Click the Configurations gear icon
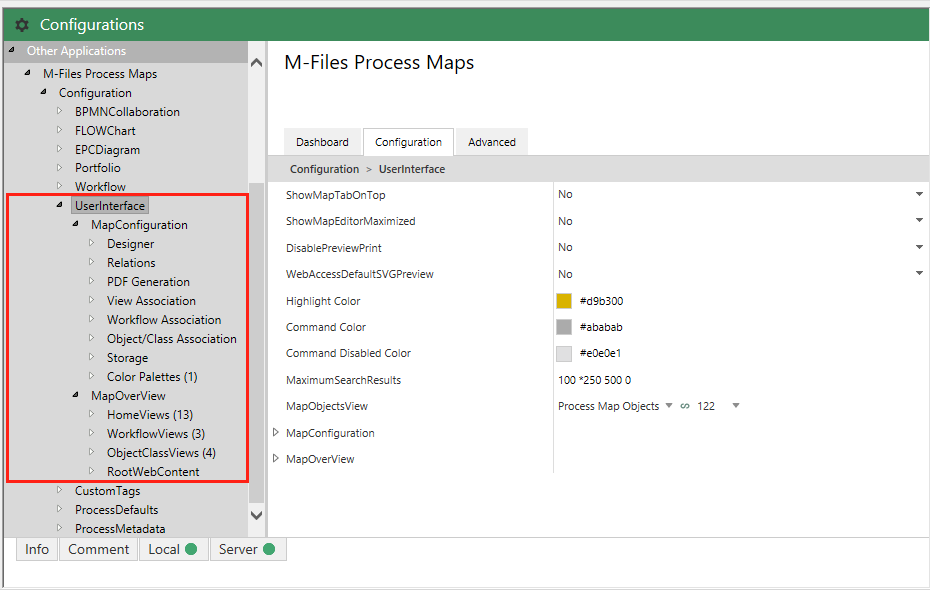This screenshot has width=930, height=590. click(22, 25)
